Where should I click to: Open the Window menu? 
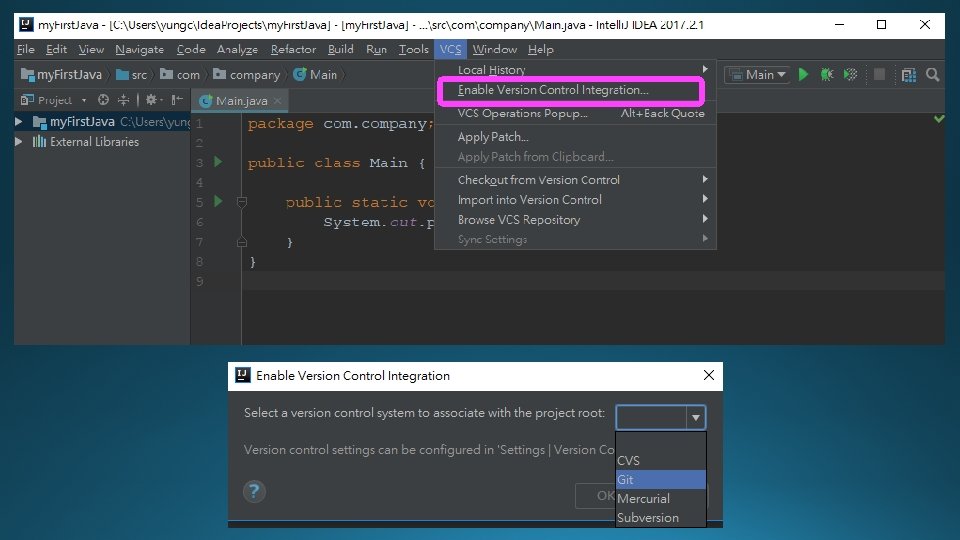click(494, 49)
